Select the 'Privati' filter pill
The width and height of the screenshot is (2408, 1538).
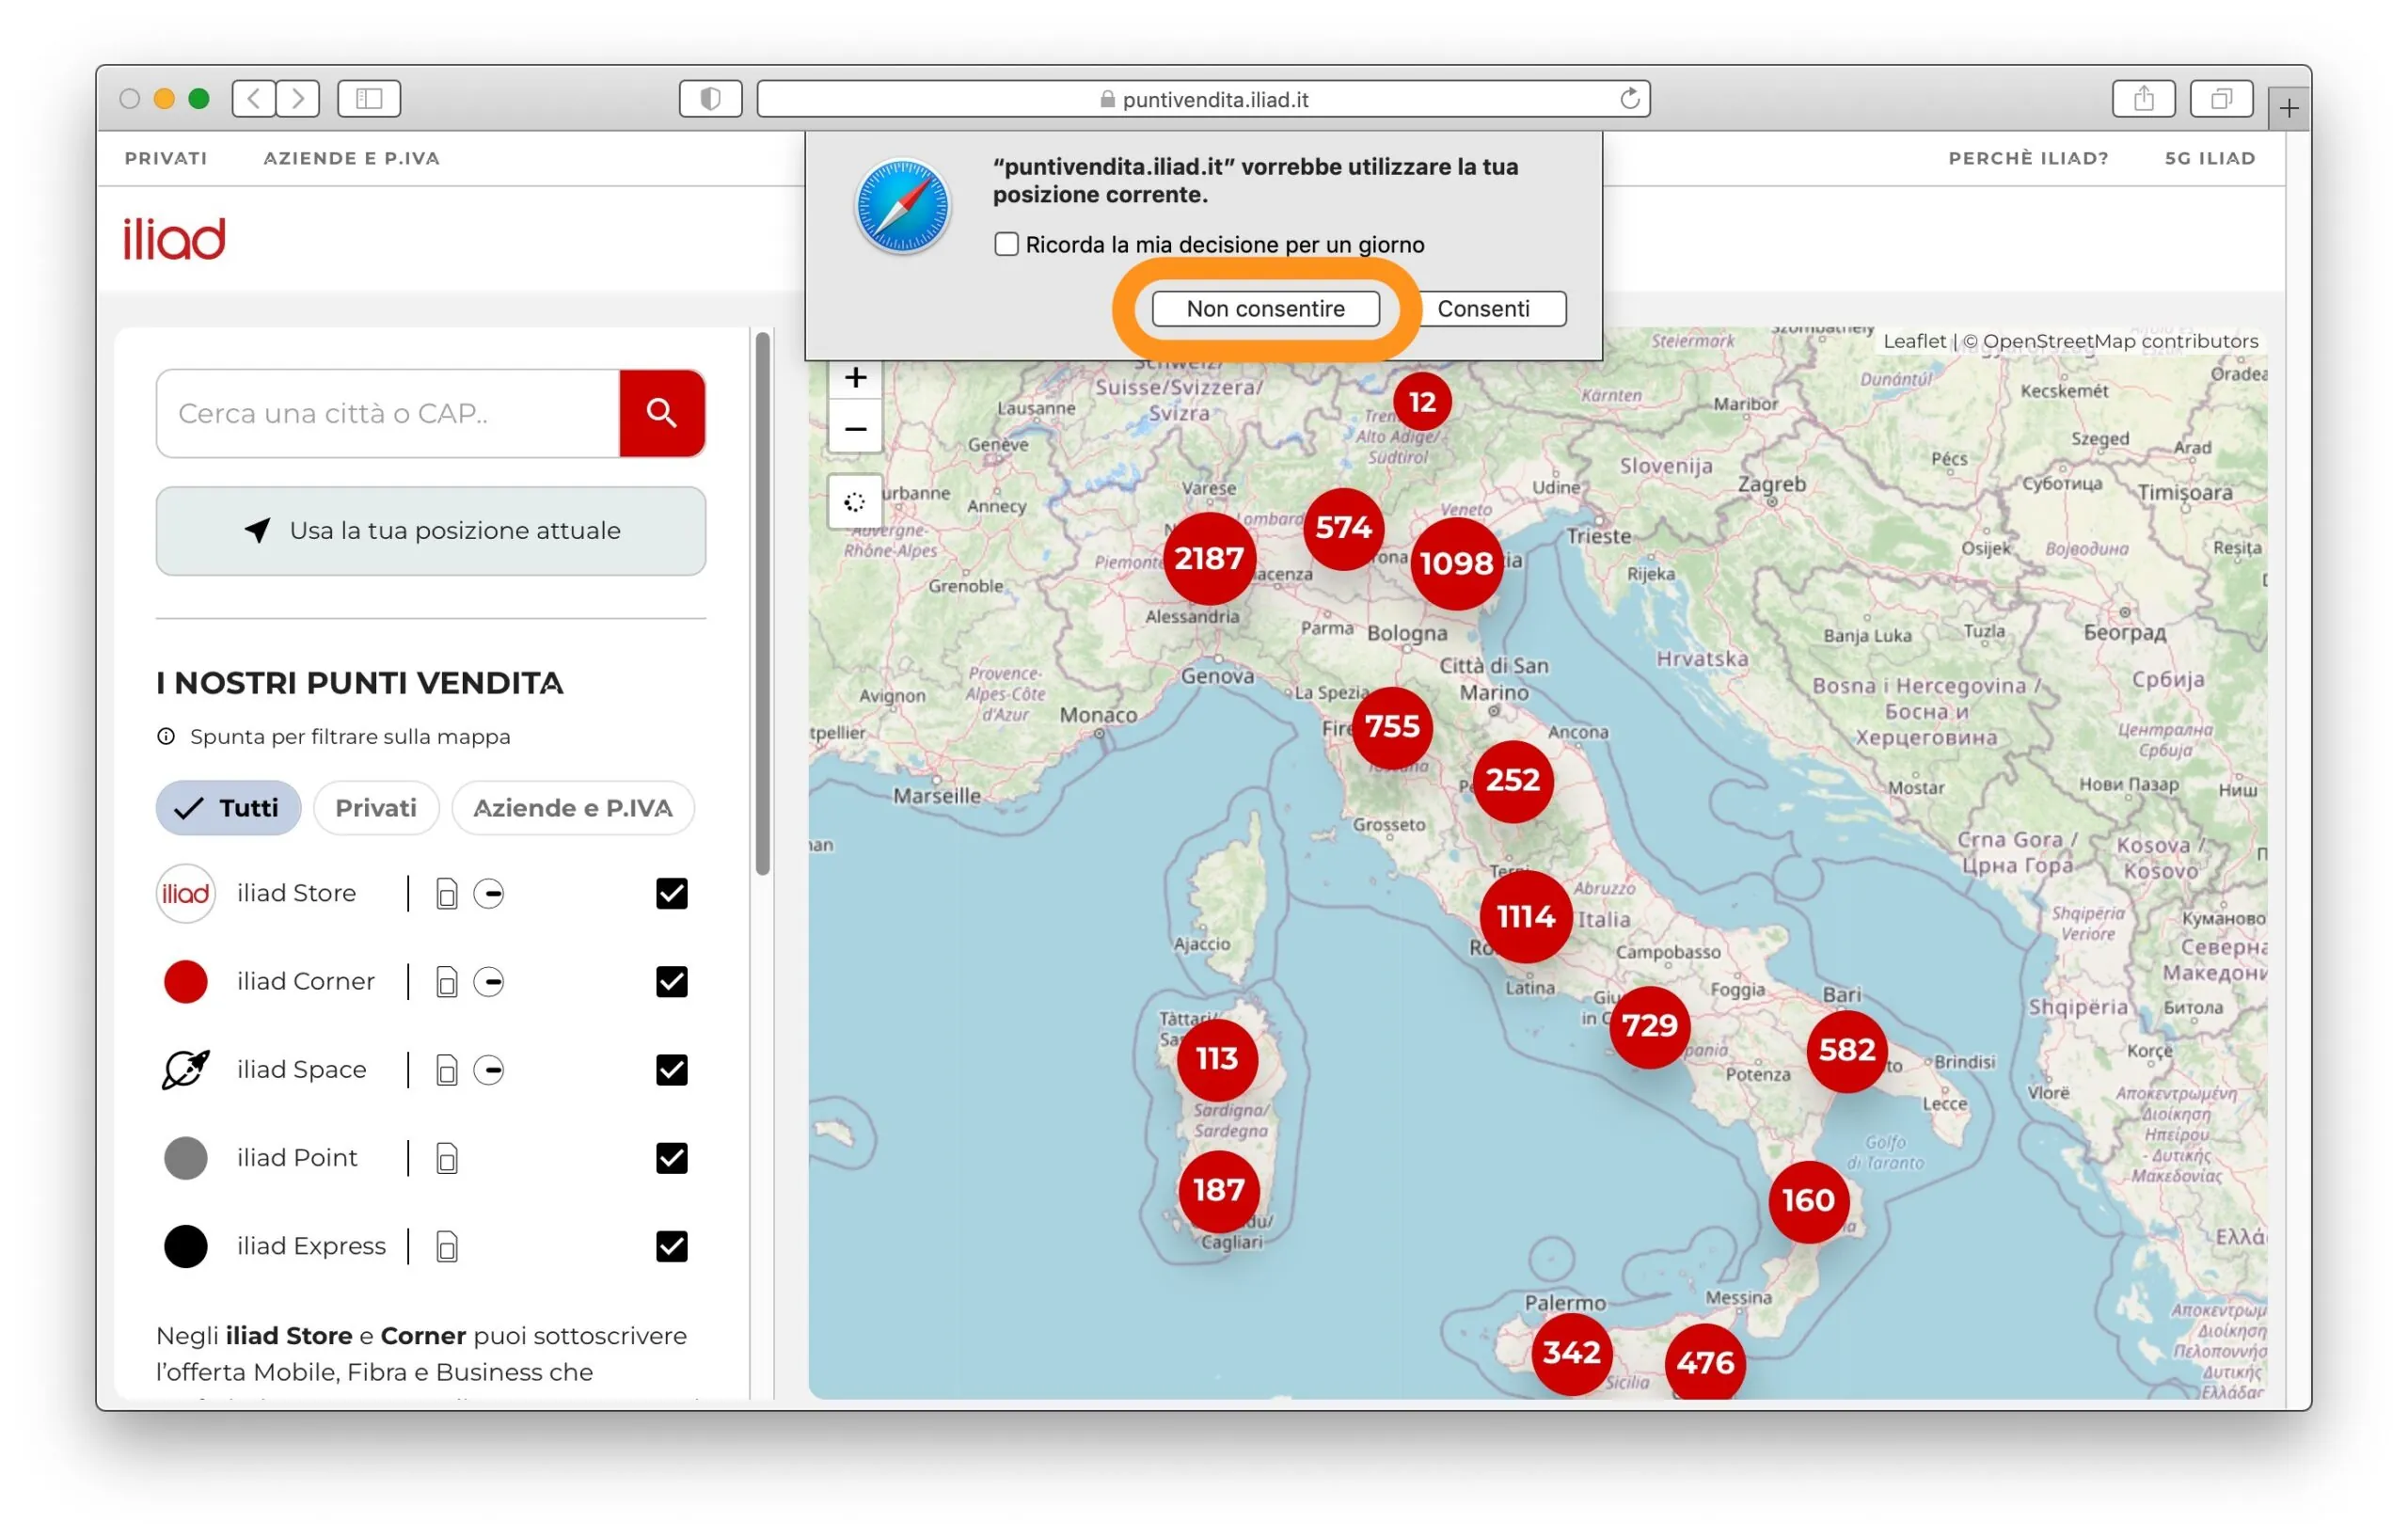(x=376, y=808)
